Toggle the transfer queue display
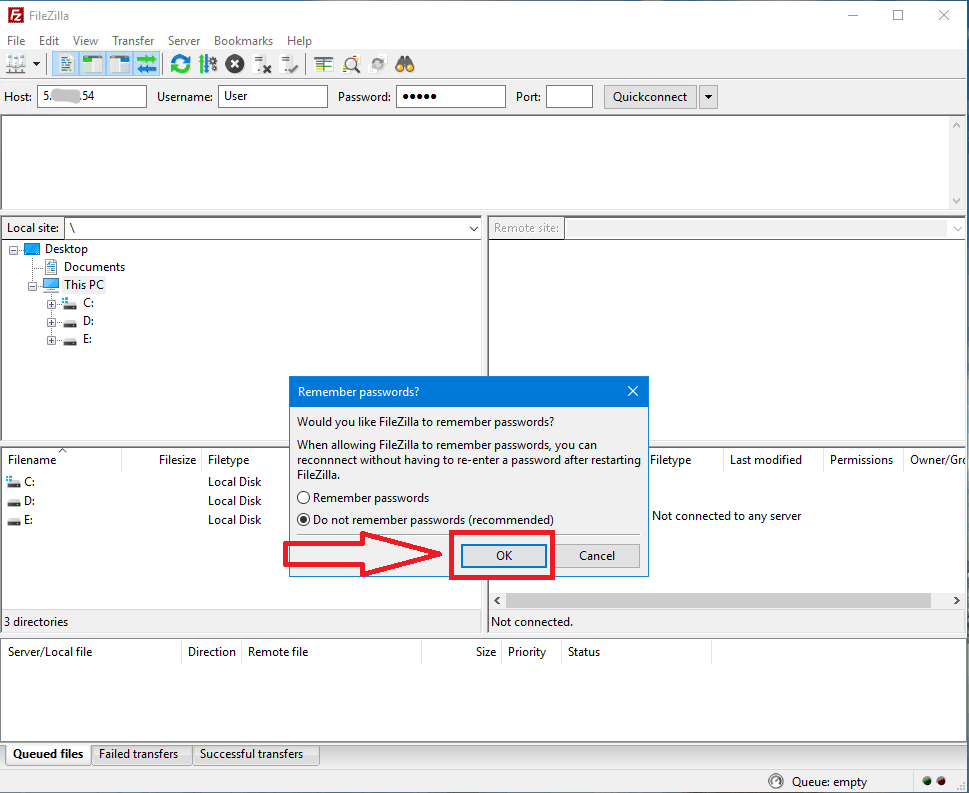The image size is (969, 793). (x=146, y=63)
